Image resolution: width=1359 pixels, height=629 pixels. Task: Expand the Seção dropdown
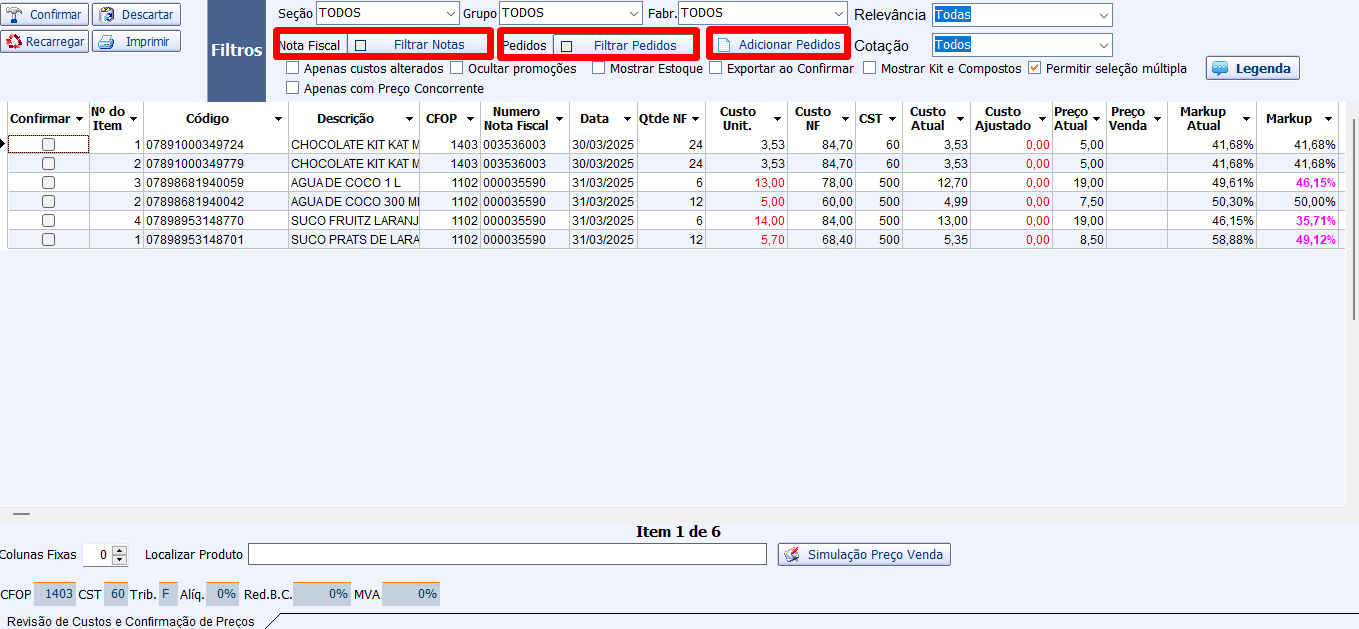[449, 14]
